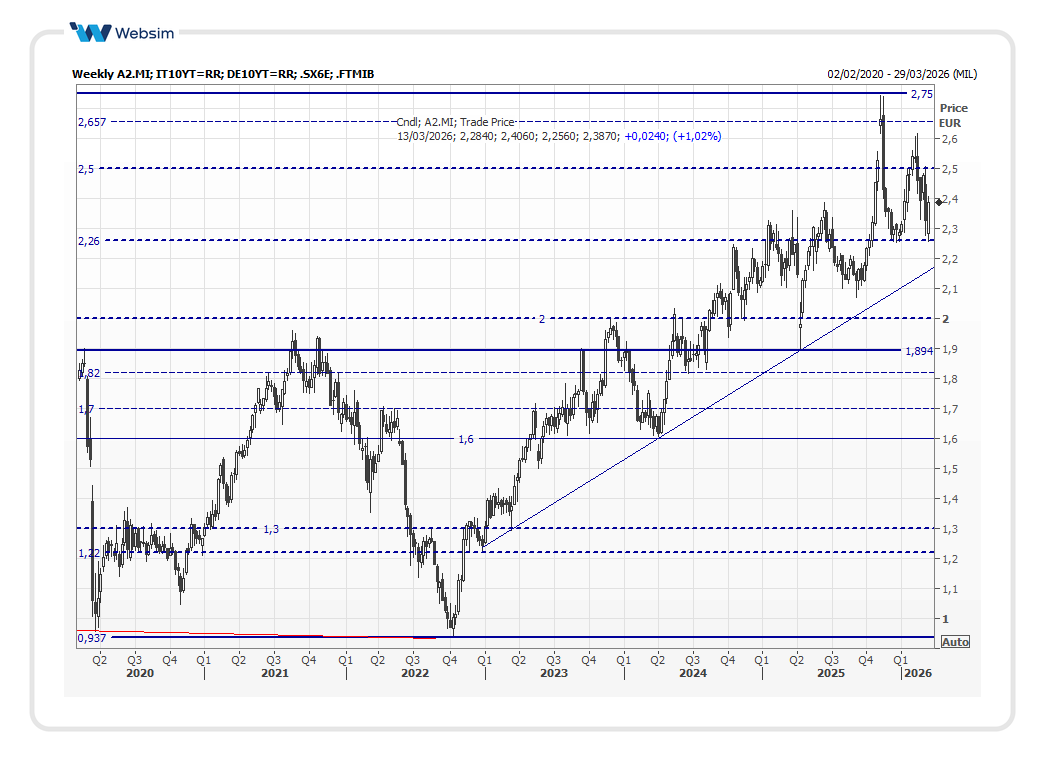The width and height of the screenshot is (1045, 761).
Task: Click the Websim logo icon
Action: (x=92, y=33)
